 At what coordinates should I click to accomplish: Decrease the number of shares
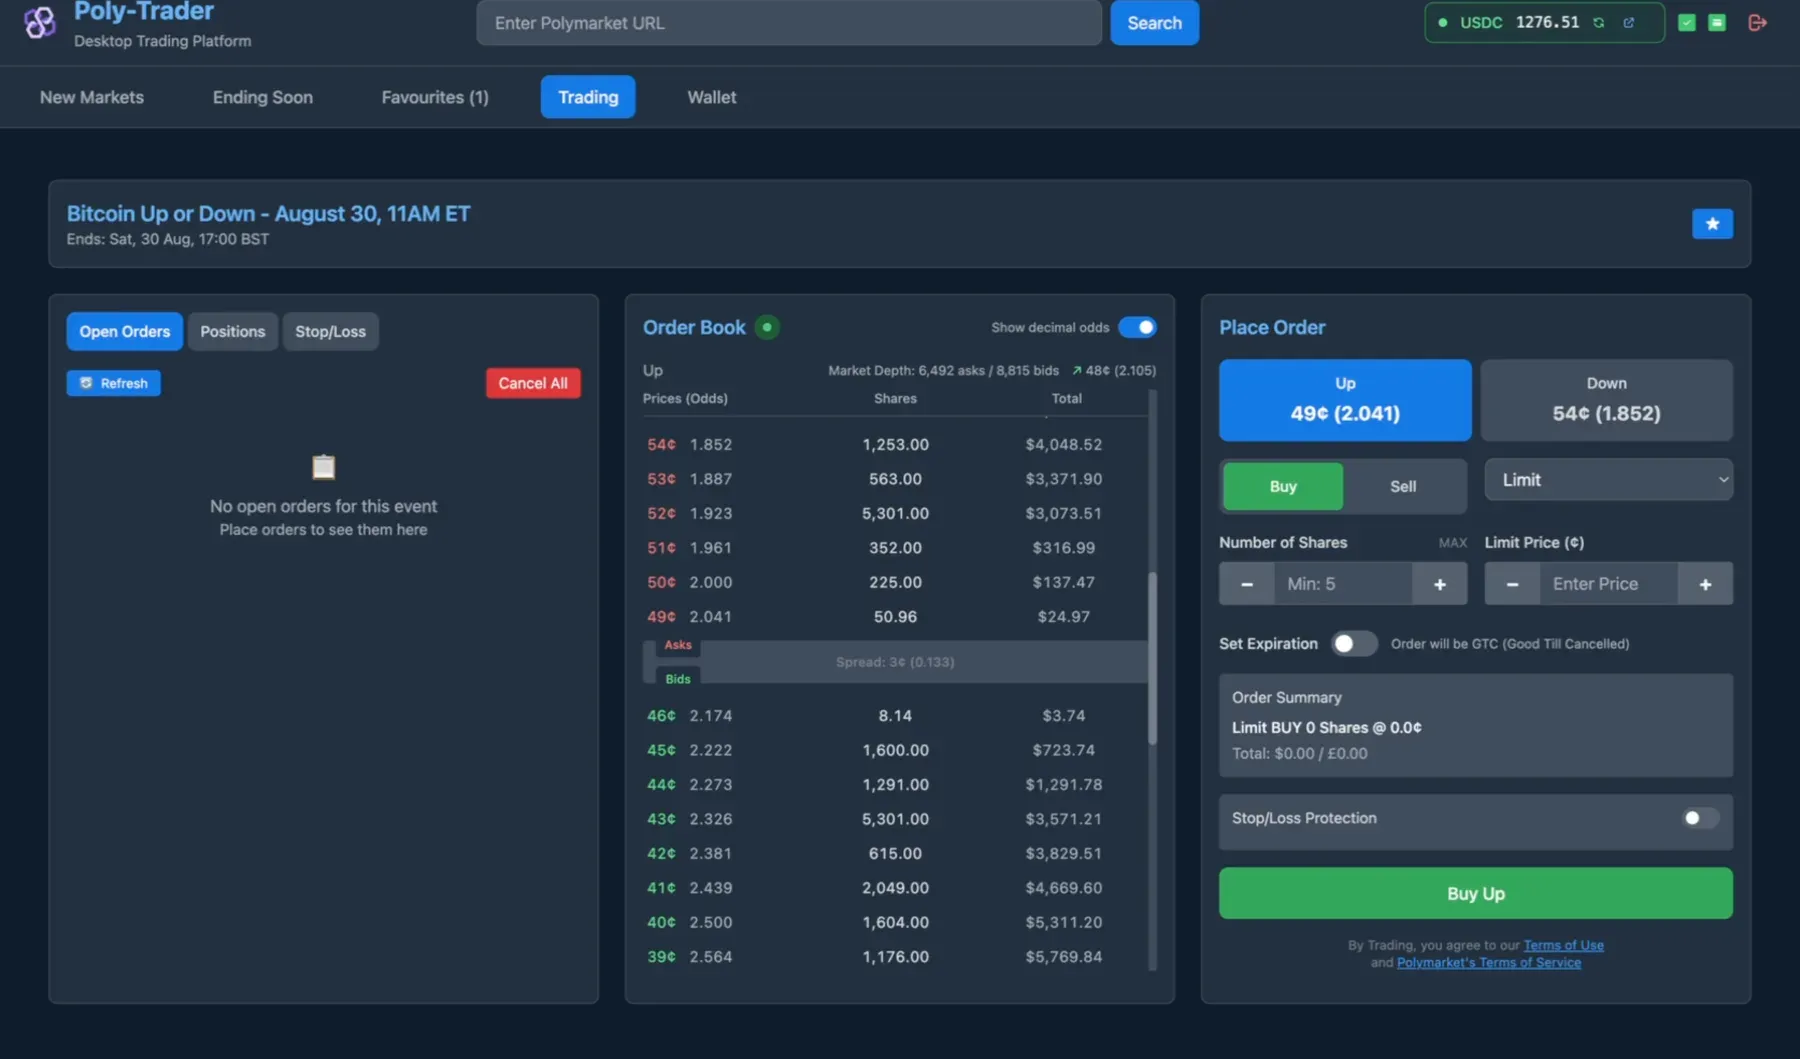(1246, 584)
